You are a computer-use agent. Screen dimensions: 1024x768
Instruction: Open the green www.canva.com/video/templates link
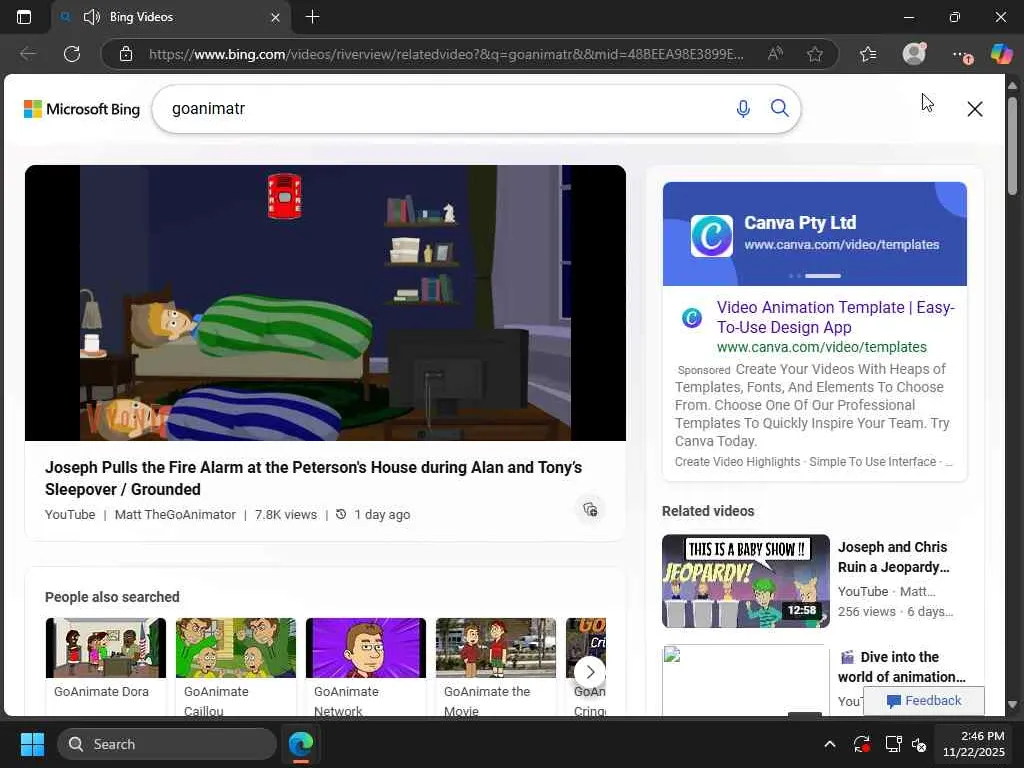tap(822, 347)
